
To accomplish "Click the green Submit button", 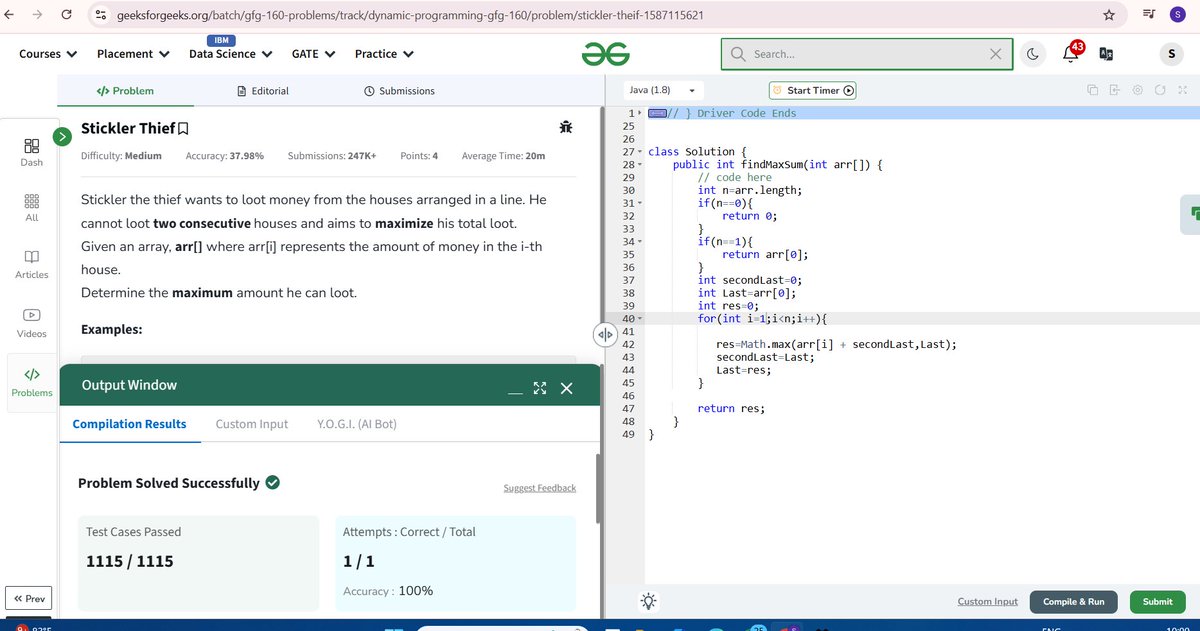I will (1157, 602).
